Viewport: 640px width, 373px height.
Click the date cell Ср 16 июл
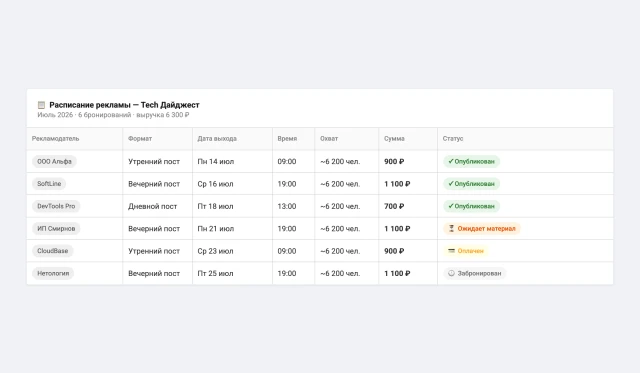216,184
